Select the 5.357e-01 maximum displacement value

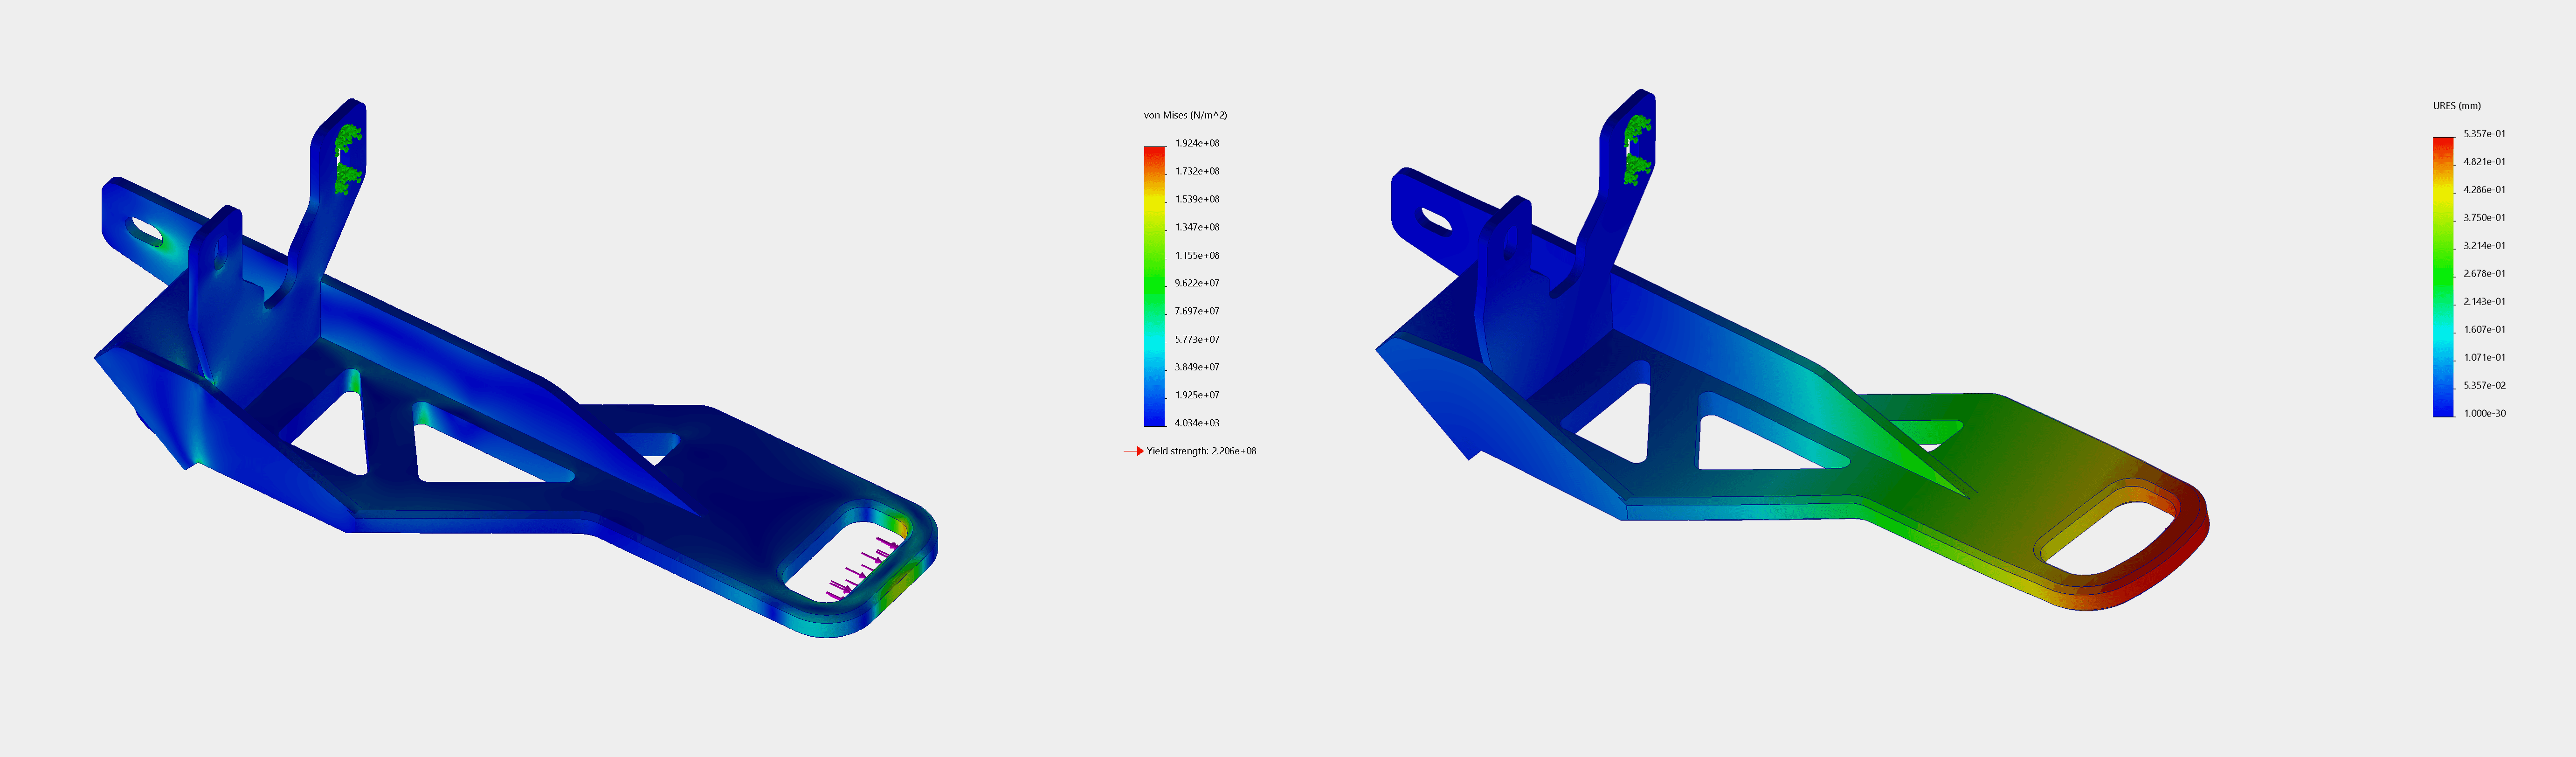(x=2484, y=133)
